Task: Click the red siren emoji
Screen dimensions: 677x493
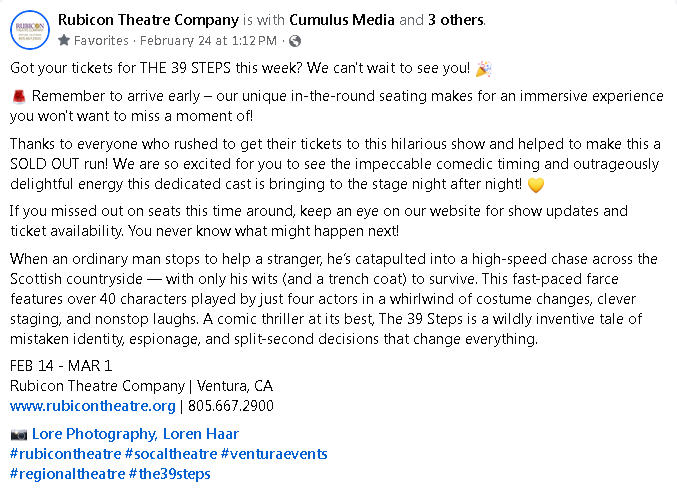Action: click(18, 97)
